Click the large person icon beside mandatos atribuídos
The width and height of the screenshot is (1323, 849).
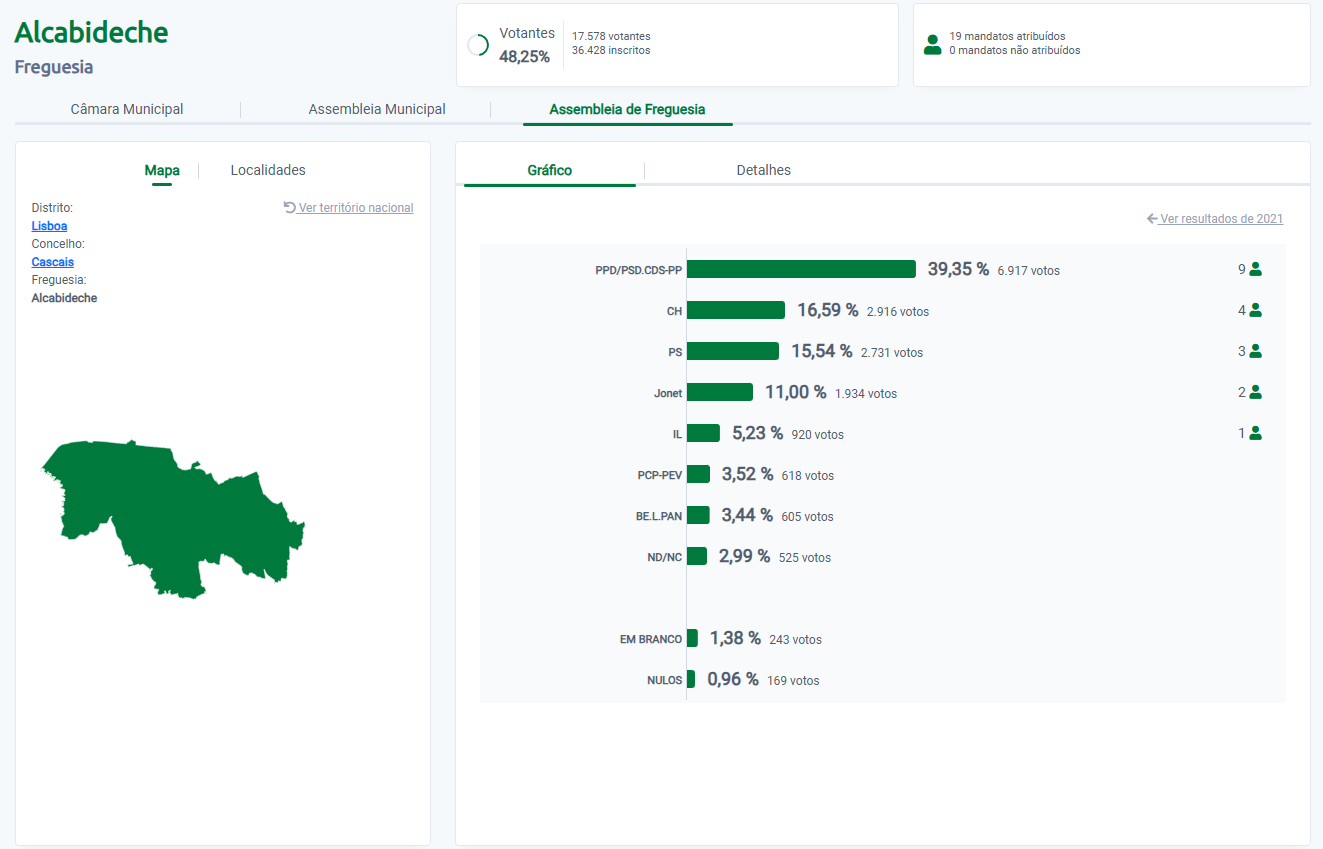[932, 44]
